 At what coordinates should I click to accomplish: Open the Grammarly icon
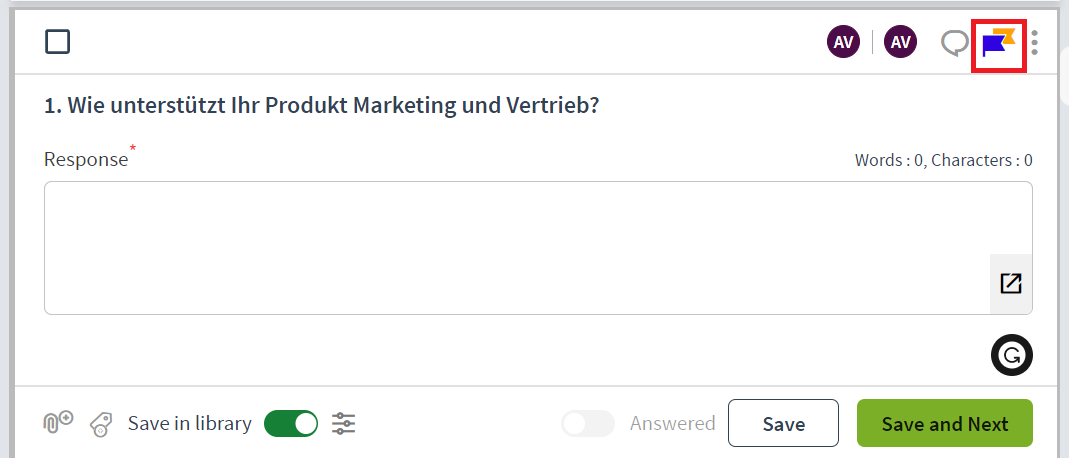1011,354
